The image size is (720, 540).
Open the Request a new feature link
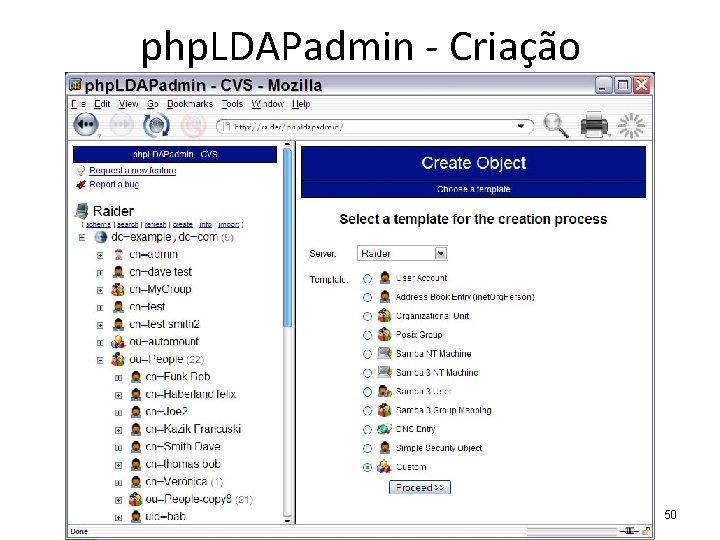click(133, 170)
